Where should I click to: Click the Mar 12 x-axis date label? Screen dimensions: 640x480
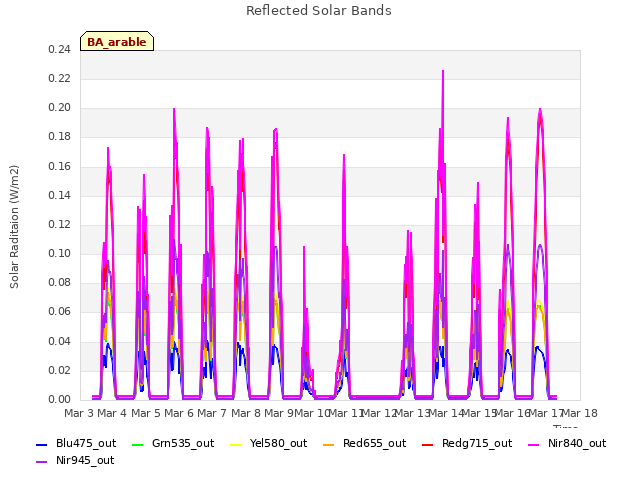379,413
